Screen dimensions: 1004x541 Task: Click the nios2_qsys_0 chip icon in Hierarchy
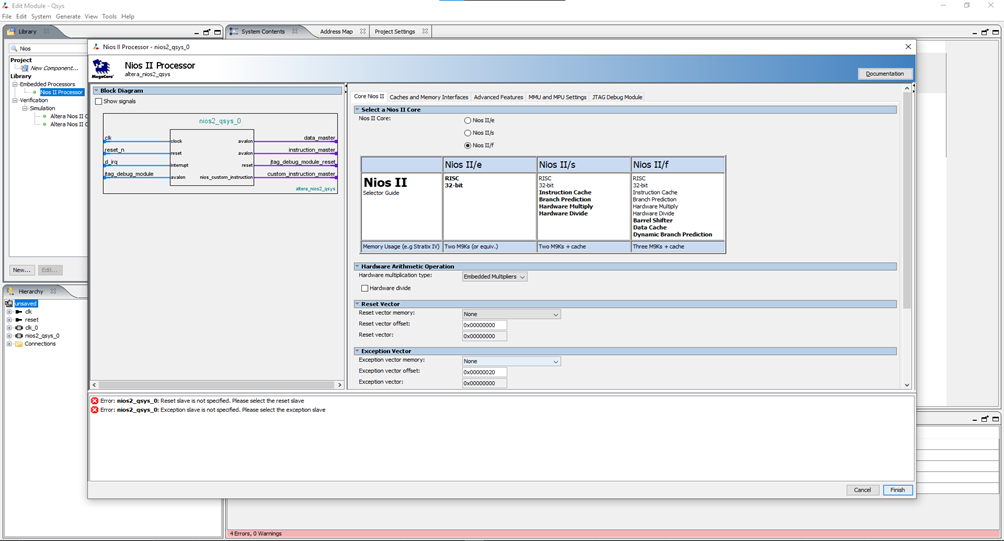coord(19,336)
